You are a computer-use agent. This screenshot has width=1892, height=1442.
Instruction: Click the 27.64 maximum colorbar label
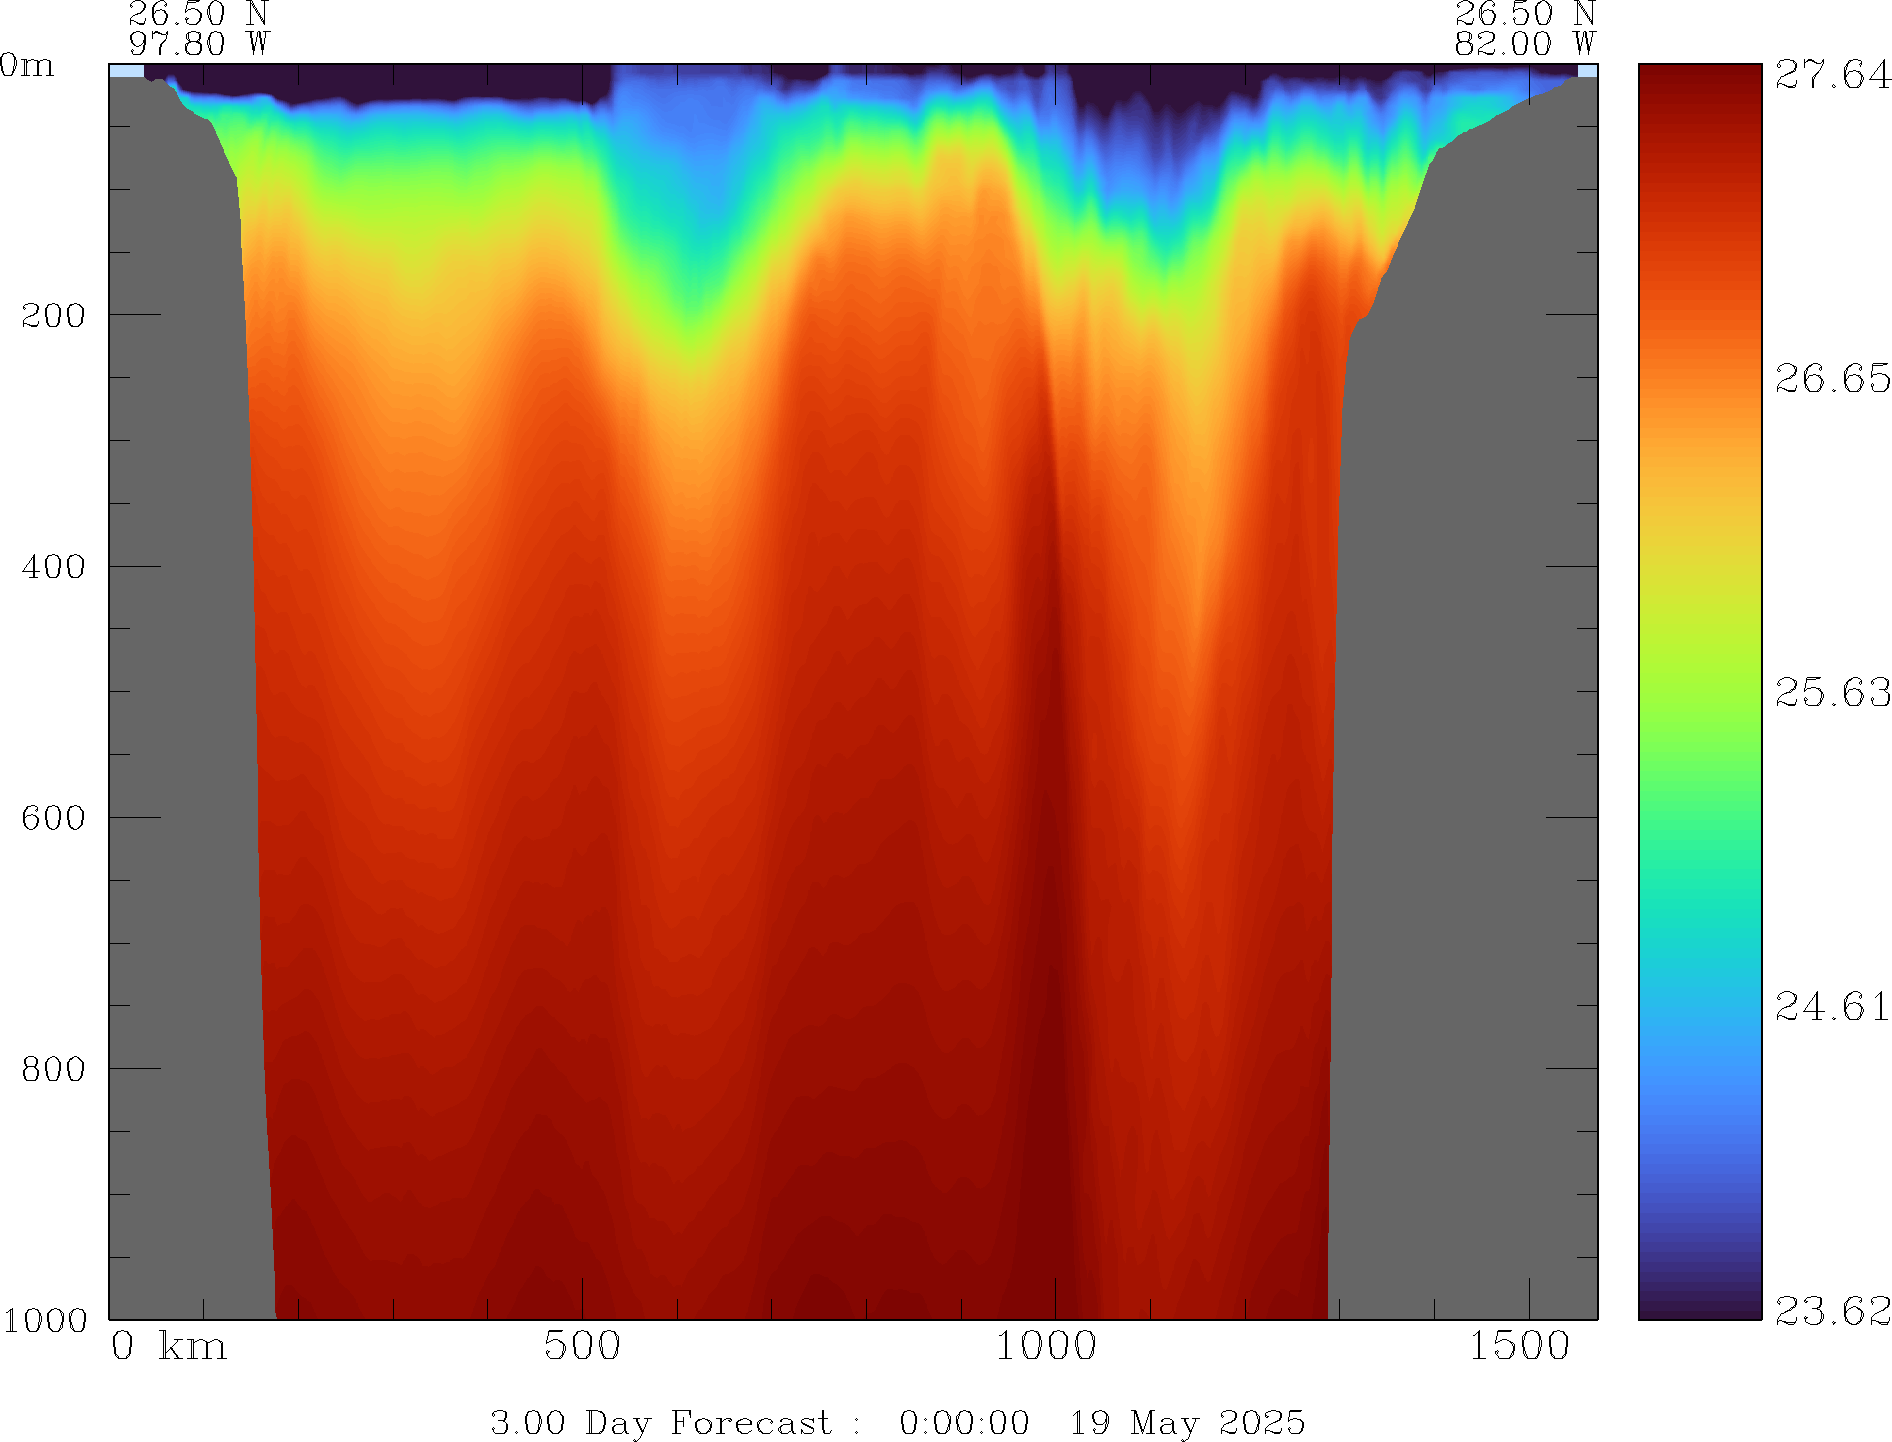tap(1832, 75)
